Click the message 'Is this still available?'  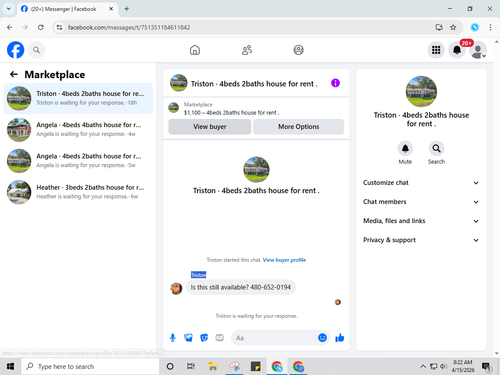click(241, 287)
